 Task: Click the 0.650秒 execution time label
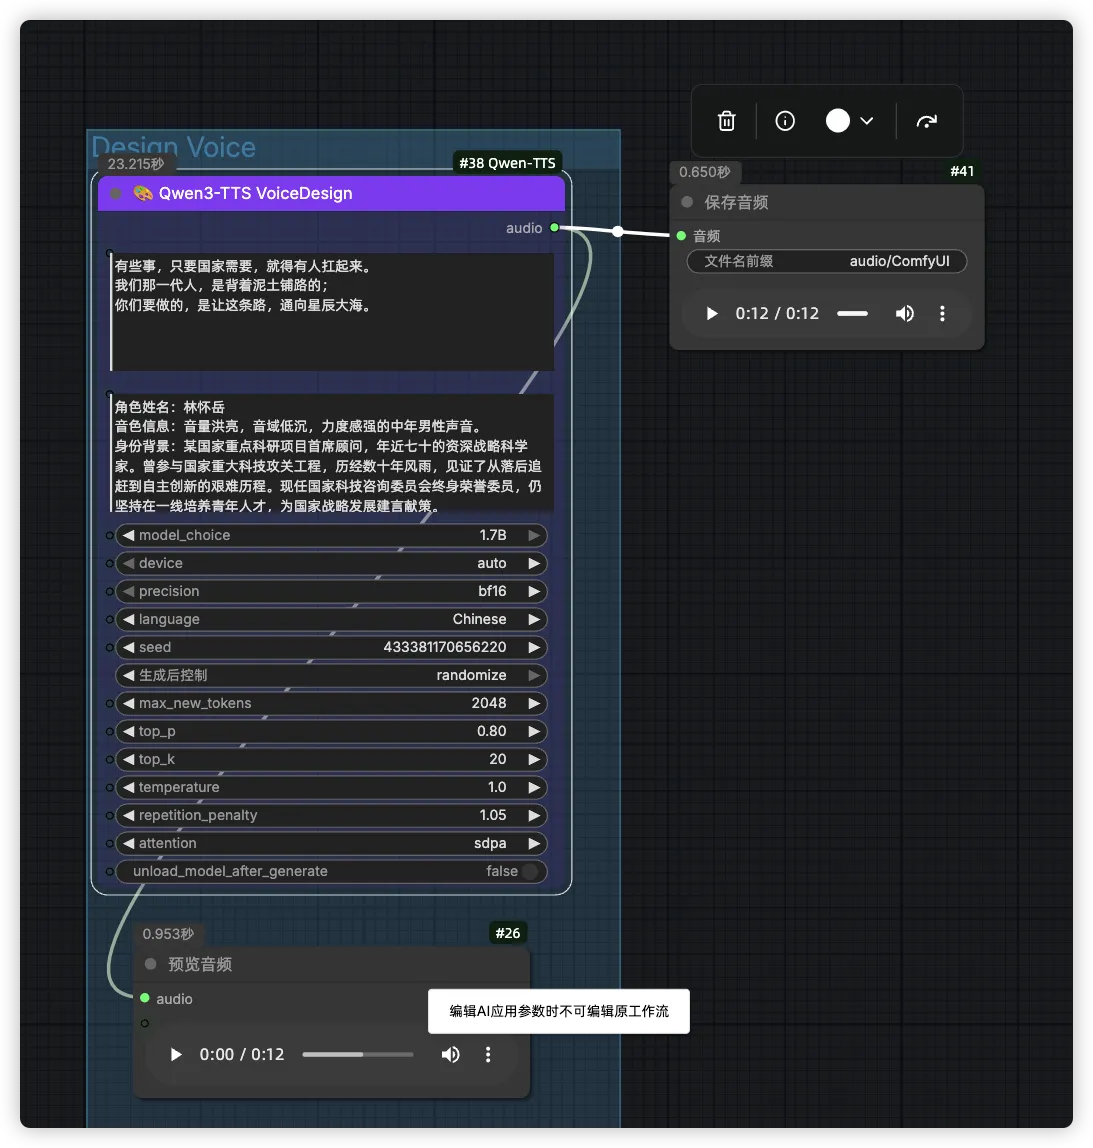[x=704, y=172]
